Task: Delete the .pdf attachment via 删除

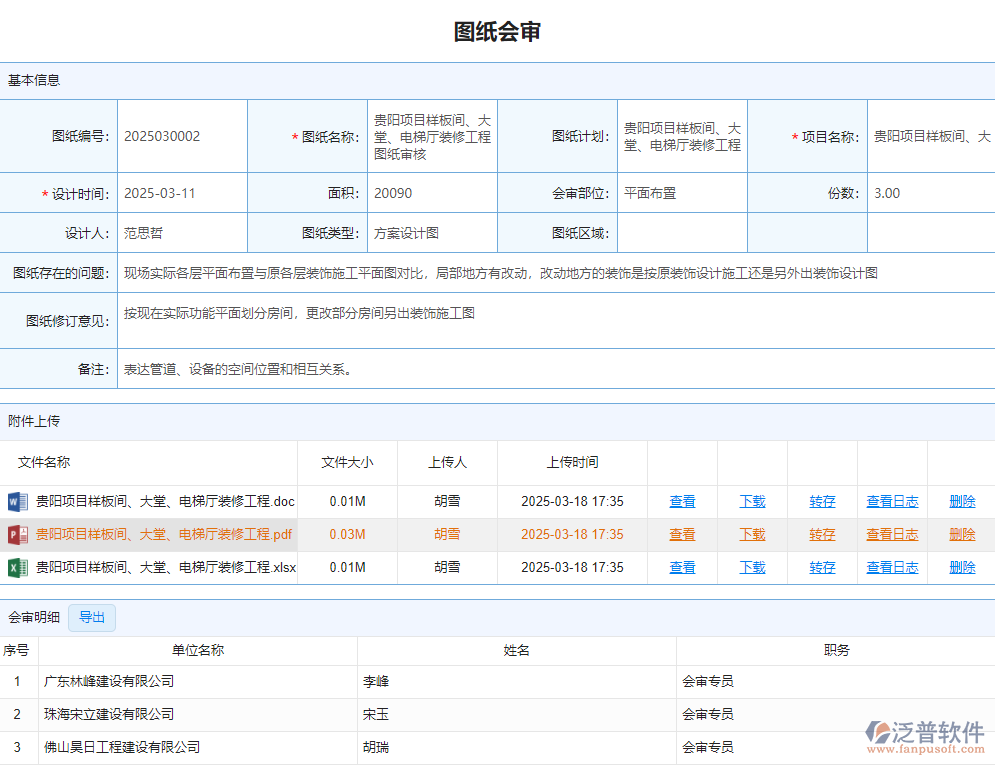Action: (962, 535)
